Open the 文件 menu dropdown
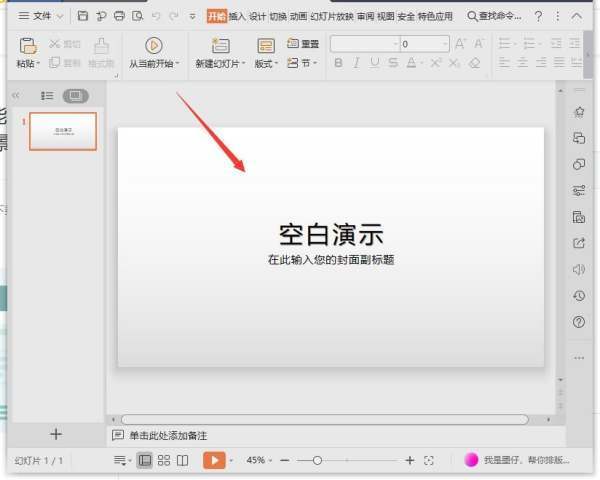This screenshot has width=600, height=480. click(x=40, y=16)
